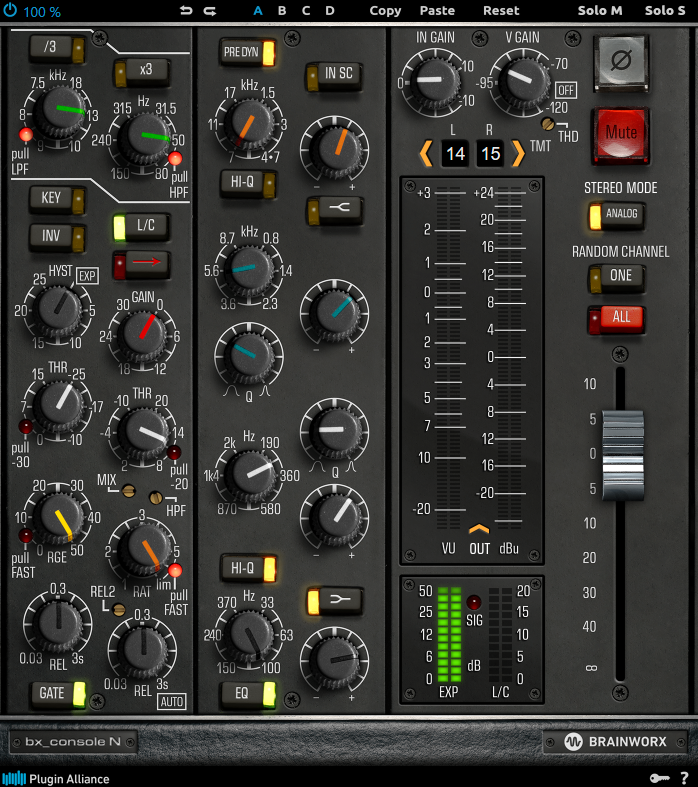Select settings slot A

(258, 11)
